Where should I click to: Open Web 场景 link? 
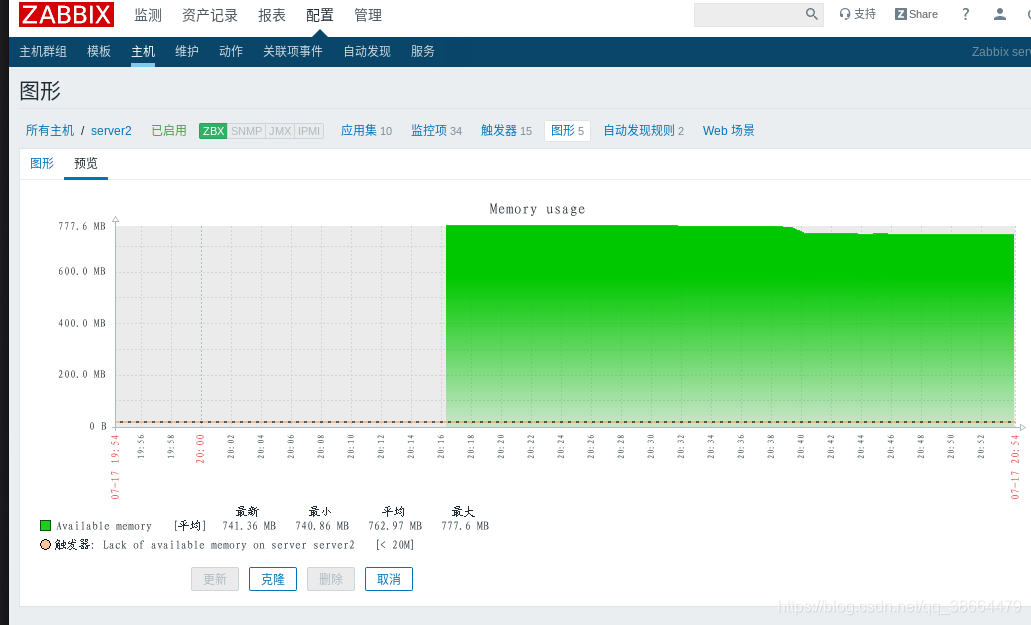point(729,131)
